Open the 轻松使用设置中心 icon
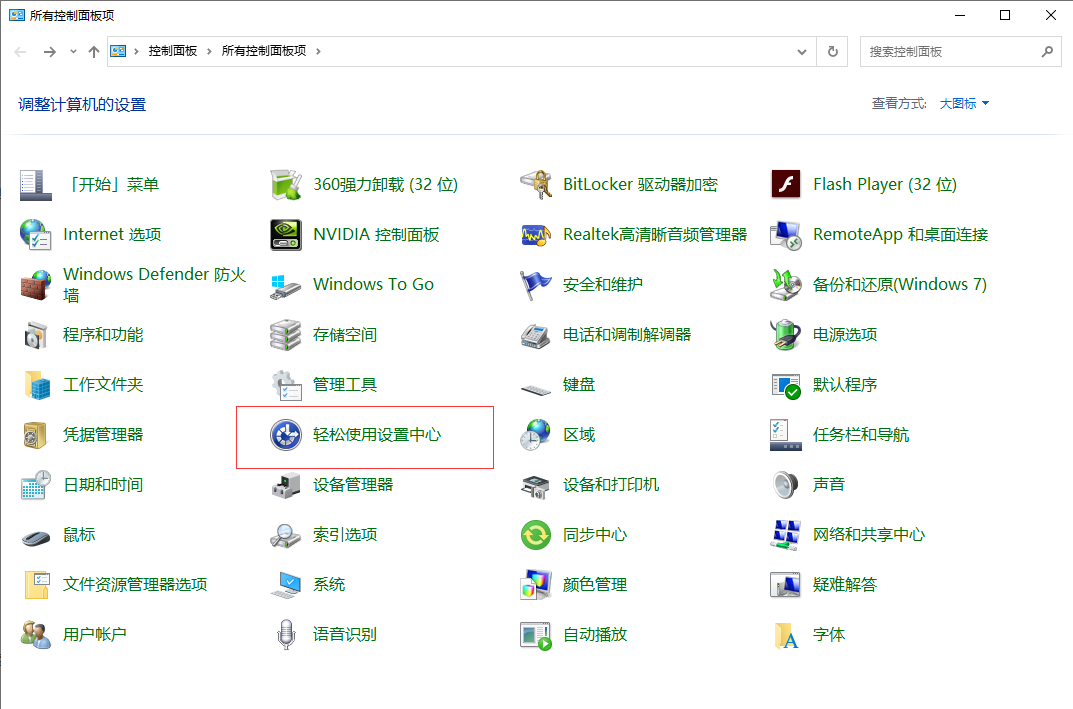The image size is (1073, 709). click(286, 435)
